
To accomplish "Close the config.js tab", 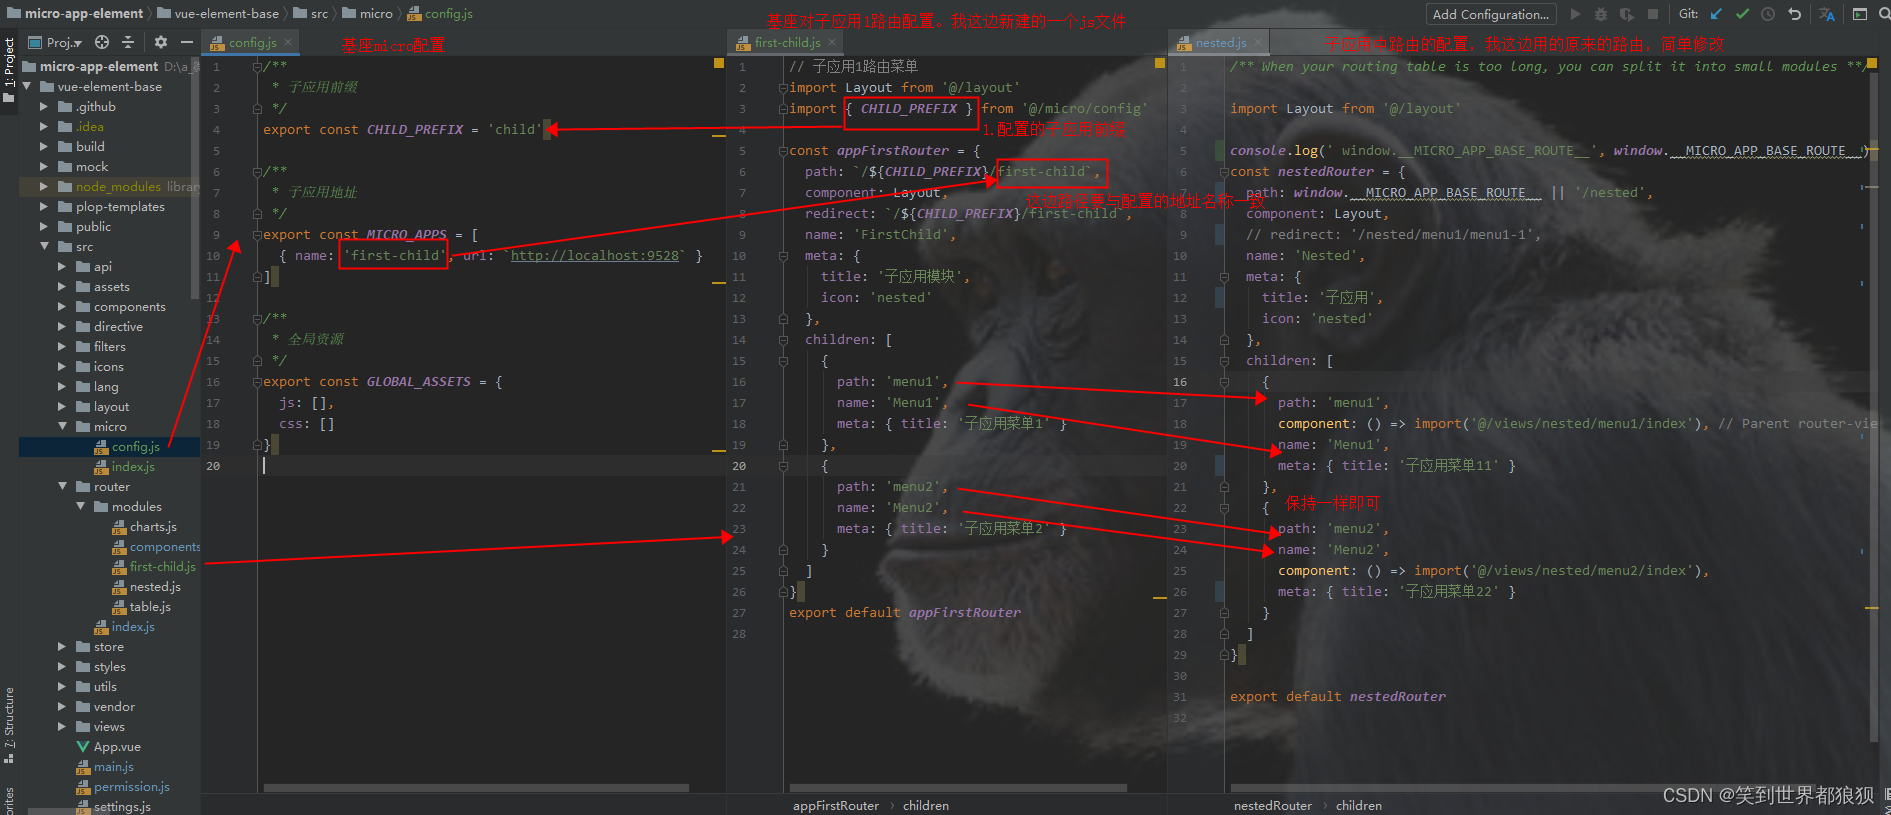I will coord(288,42).
